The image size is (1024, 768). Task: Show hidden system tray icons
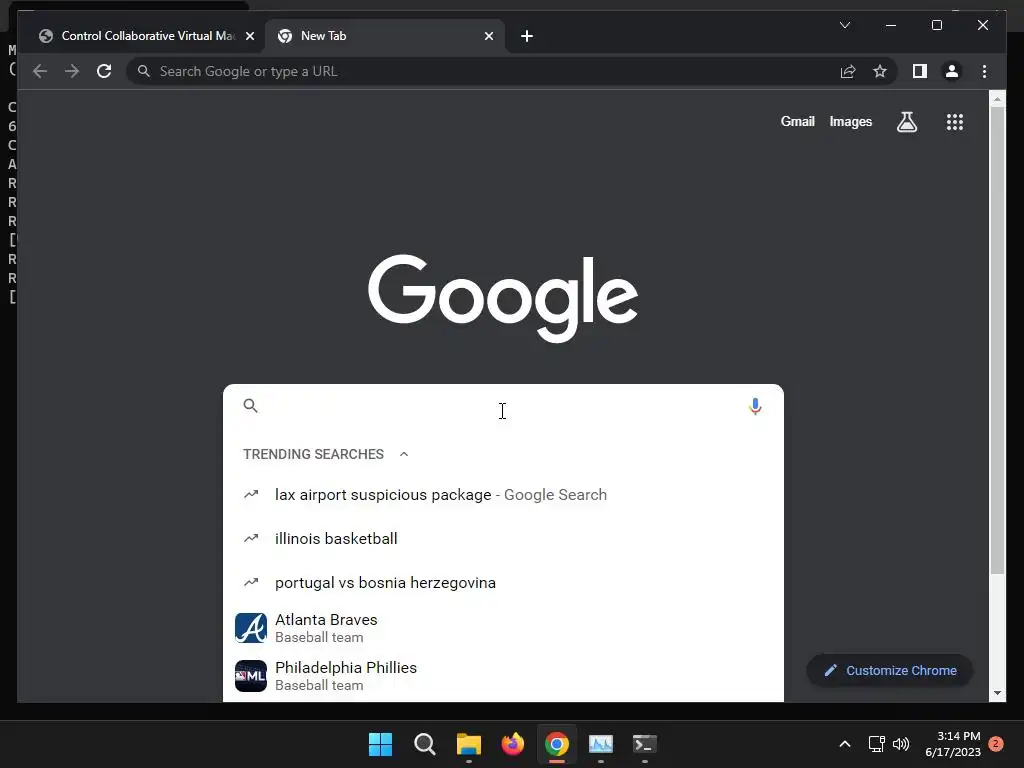[844, 744]
